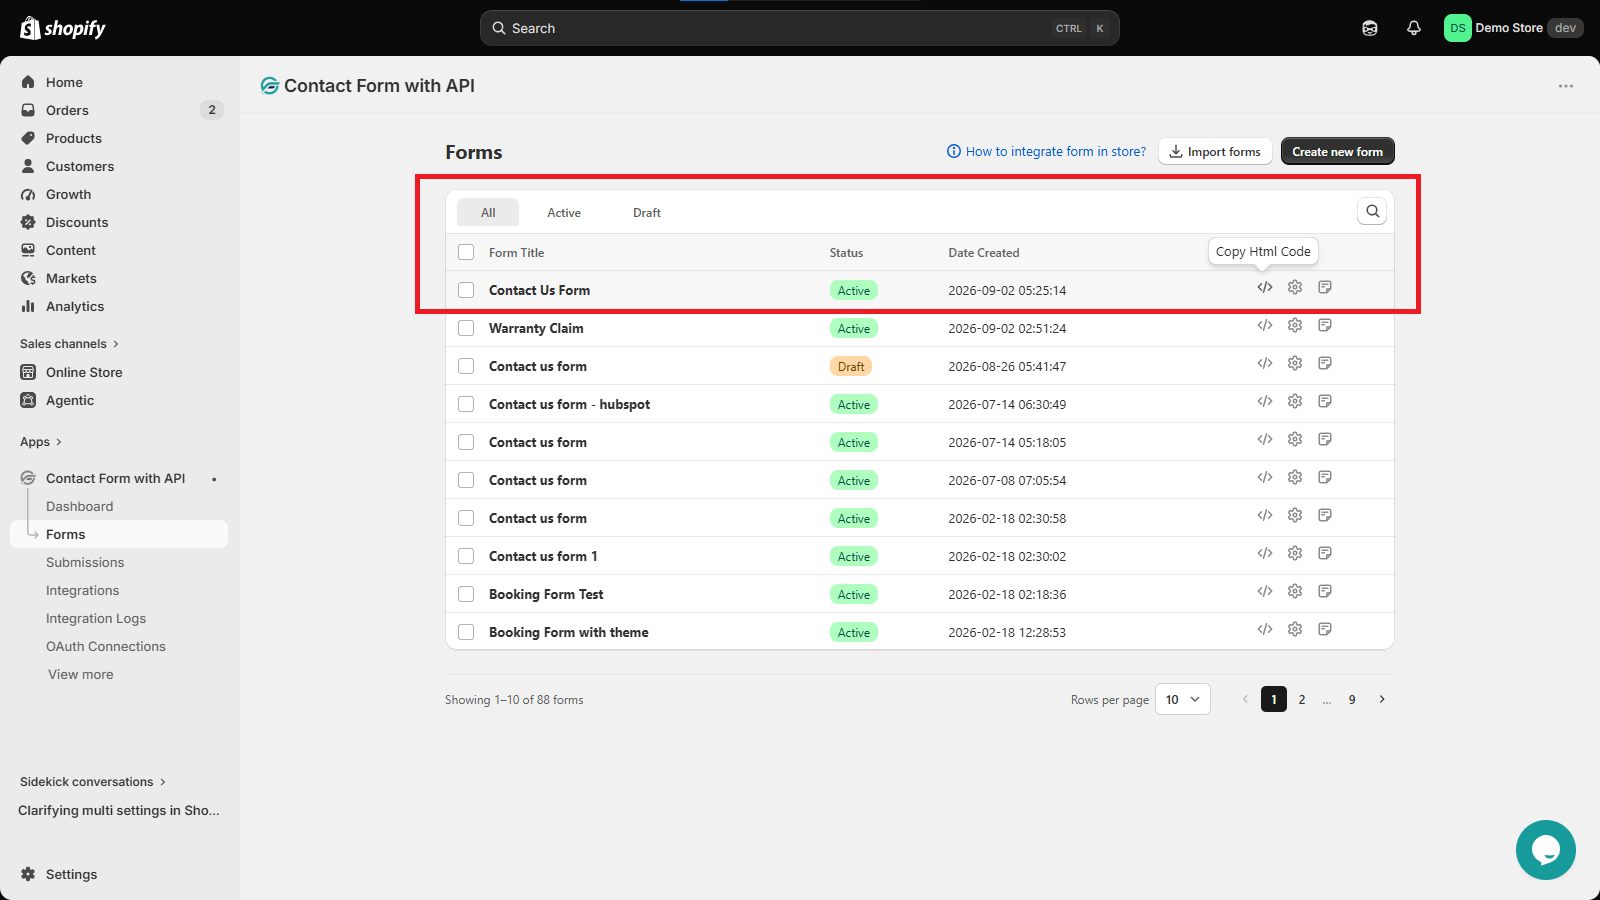Screen dimensions: 1600x900
Task: Open submissions icon for Contact Us Form
Action: (x=1325, y=287)
